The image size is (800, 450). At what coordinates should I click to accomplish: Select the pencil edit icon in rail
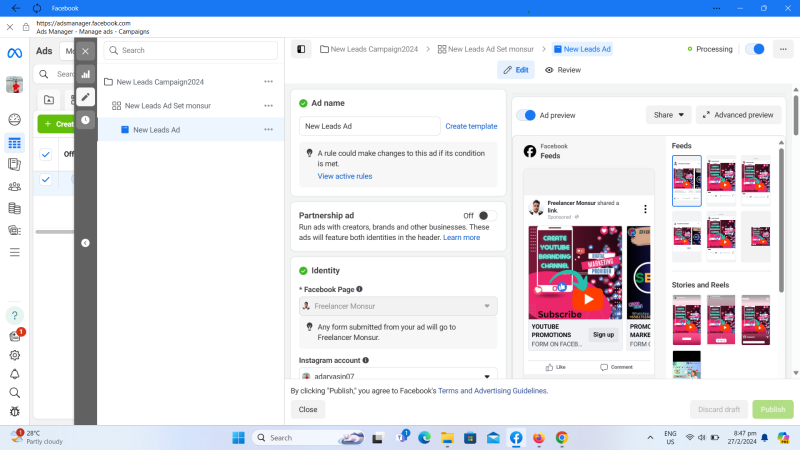(x=85, y=97)
